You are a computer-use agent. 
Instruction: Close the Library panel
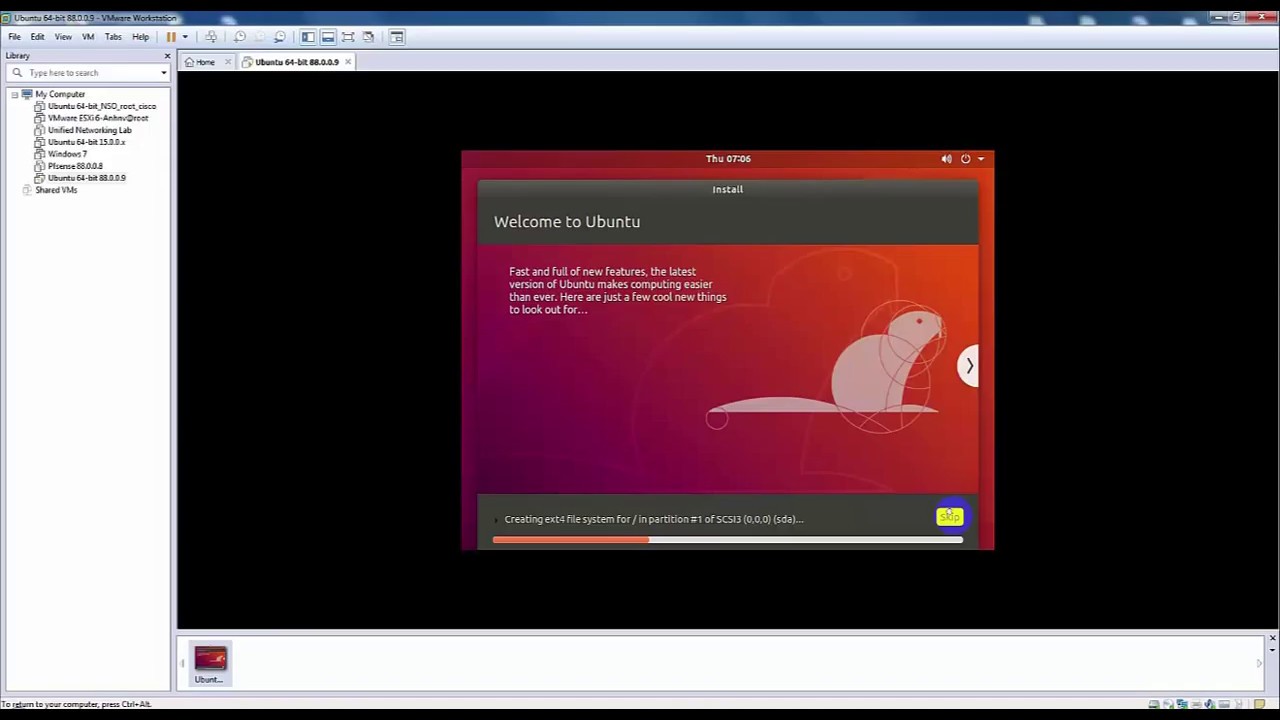click(x=167, y=56)
